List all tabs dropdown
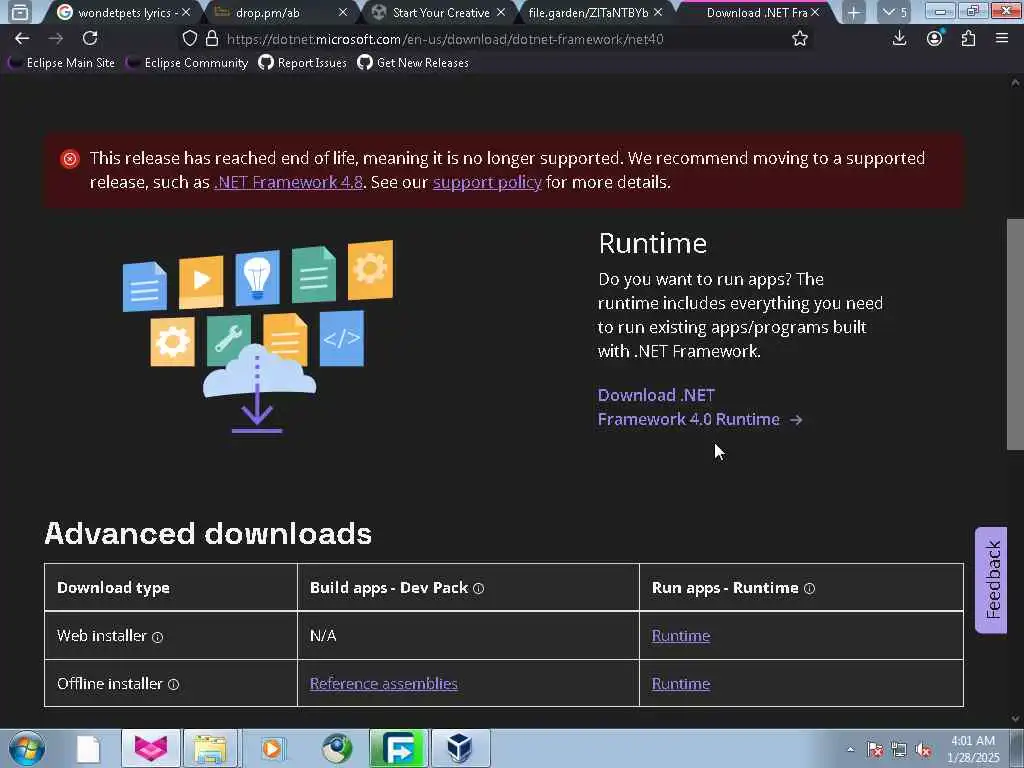 point(894,12)
